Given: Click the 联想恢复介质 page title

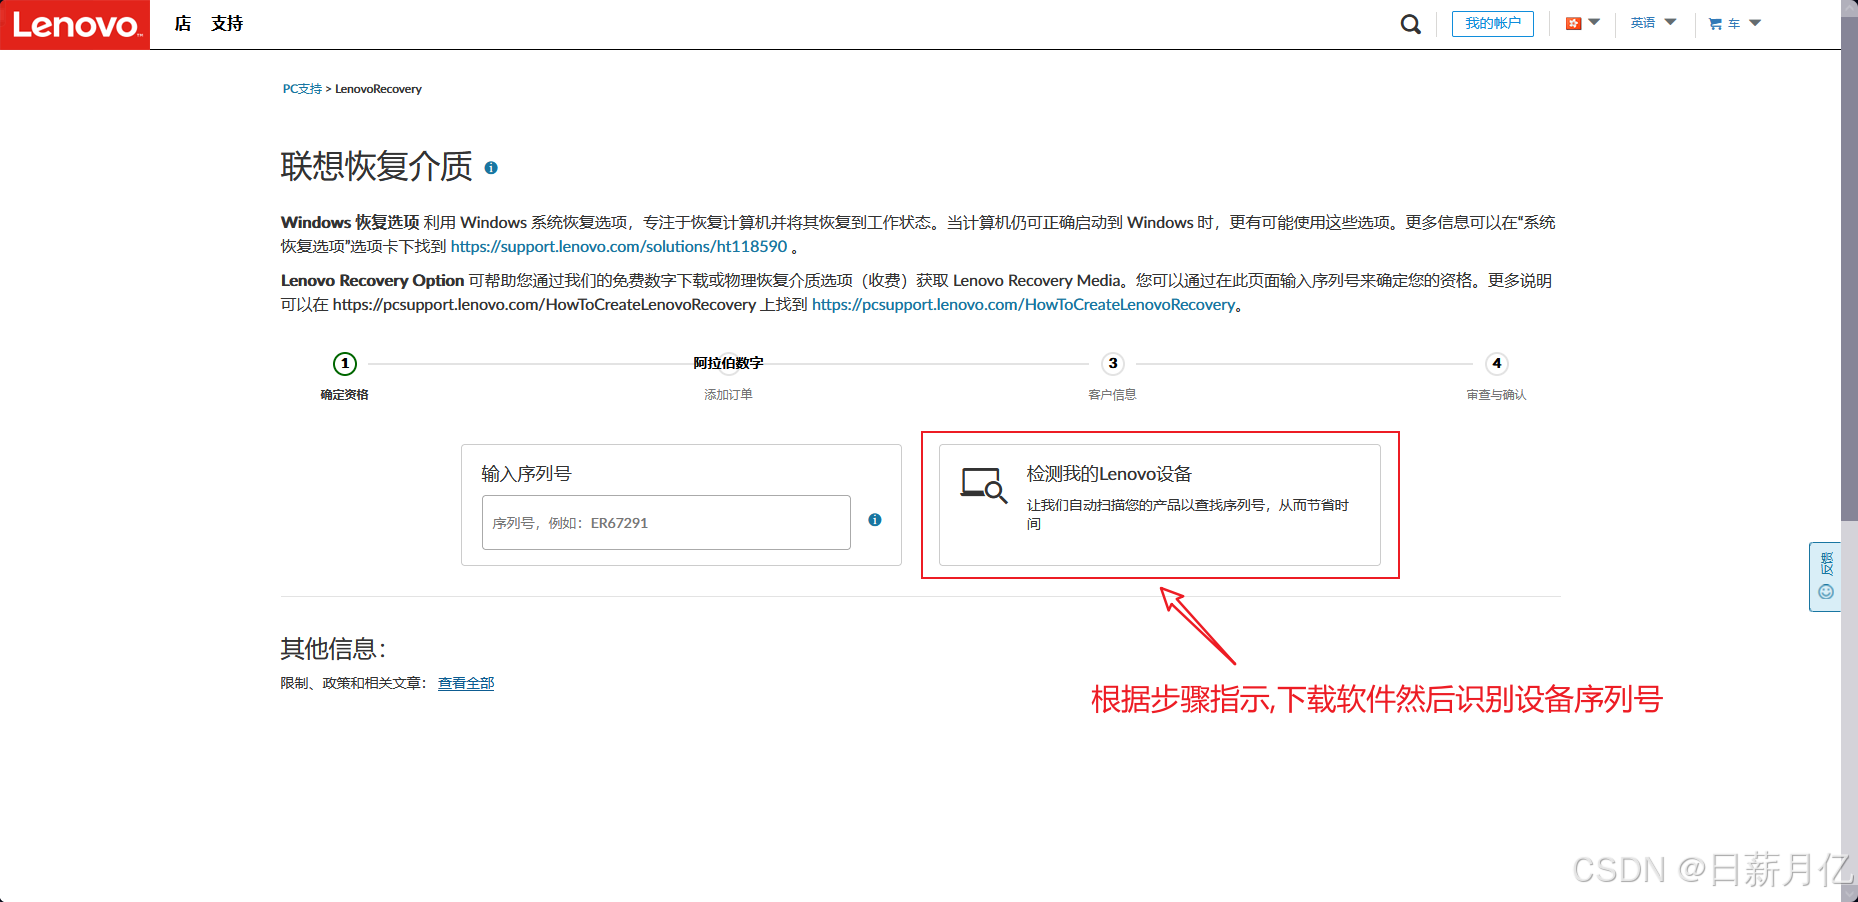Looking at the screenshot, I should 376,166.
